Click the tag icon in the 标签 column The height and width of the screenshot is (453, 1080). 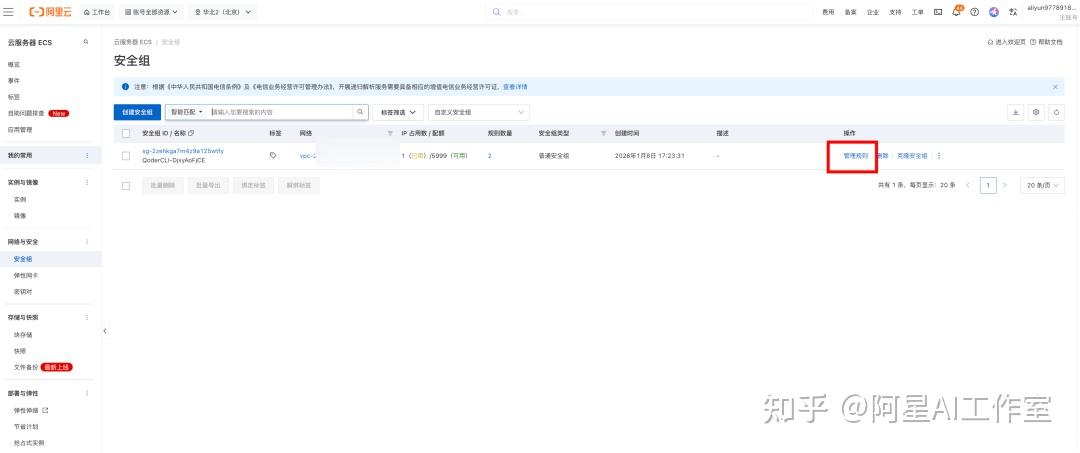pyautogui.click(x=273, y=156)
